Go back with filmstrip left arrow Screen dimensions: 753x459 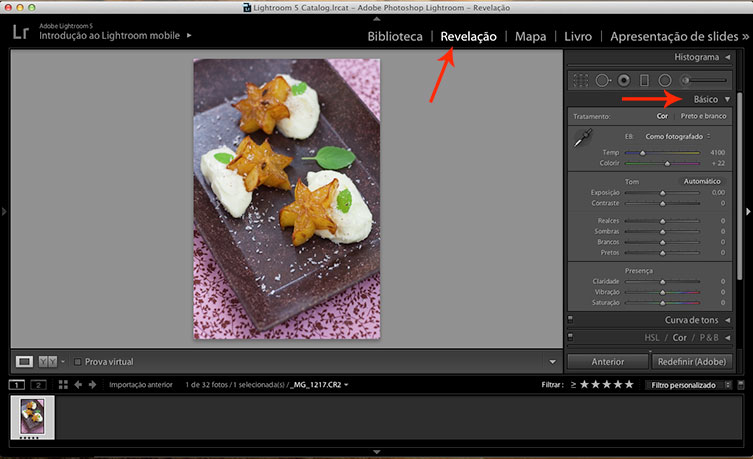(78, 384)
